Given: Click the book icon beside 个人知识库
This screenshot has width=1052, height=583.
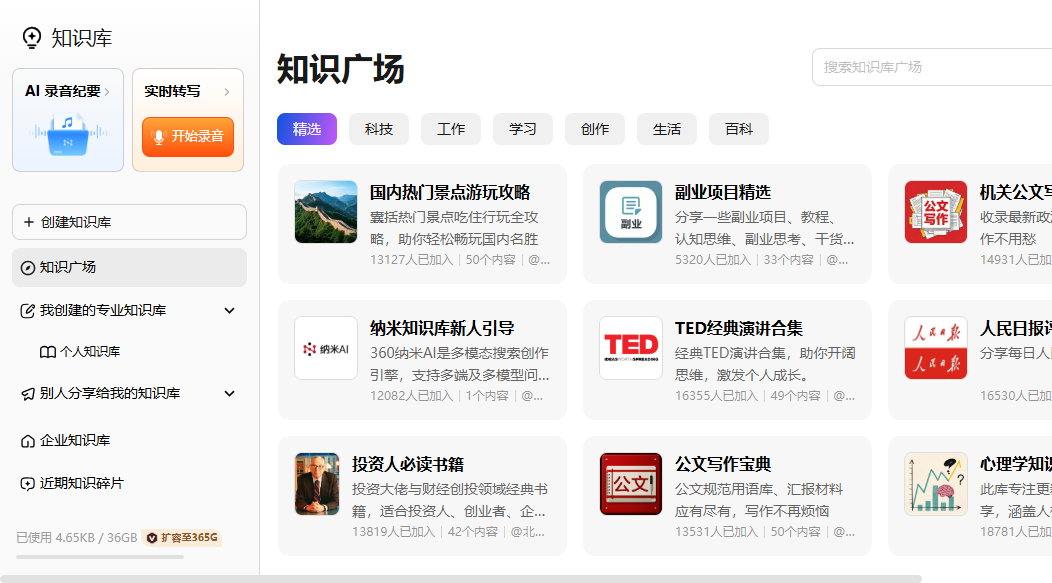Looking at the screenshot, I should point(48,352).
